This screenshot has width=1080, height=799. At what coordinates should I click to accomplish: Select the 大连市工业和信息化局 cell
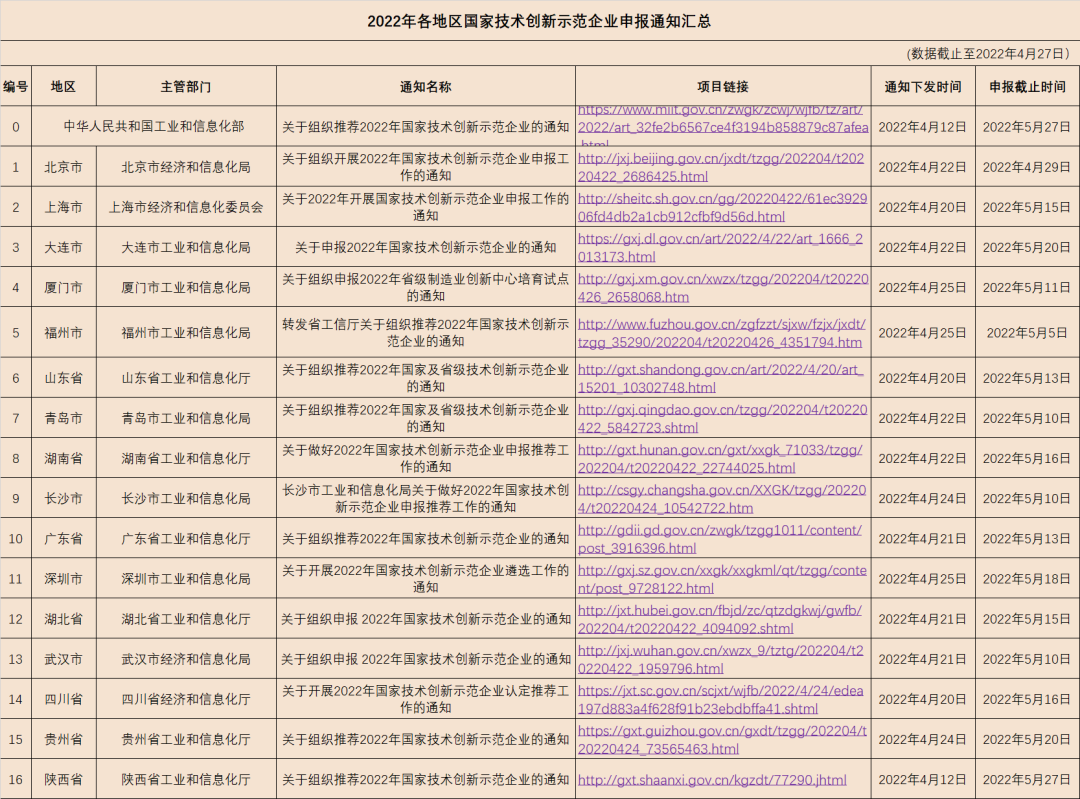186,247
